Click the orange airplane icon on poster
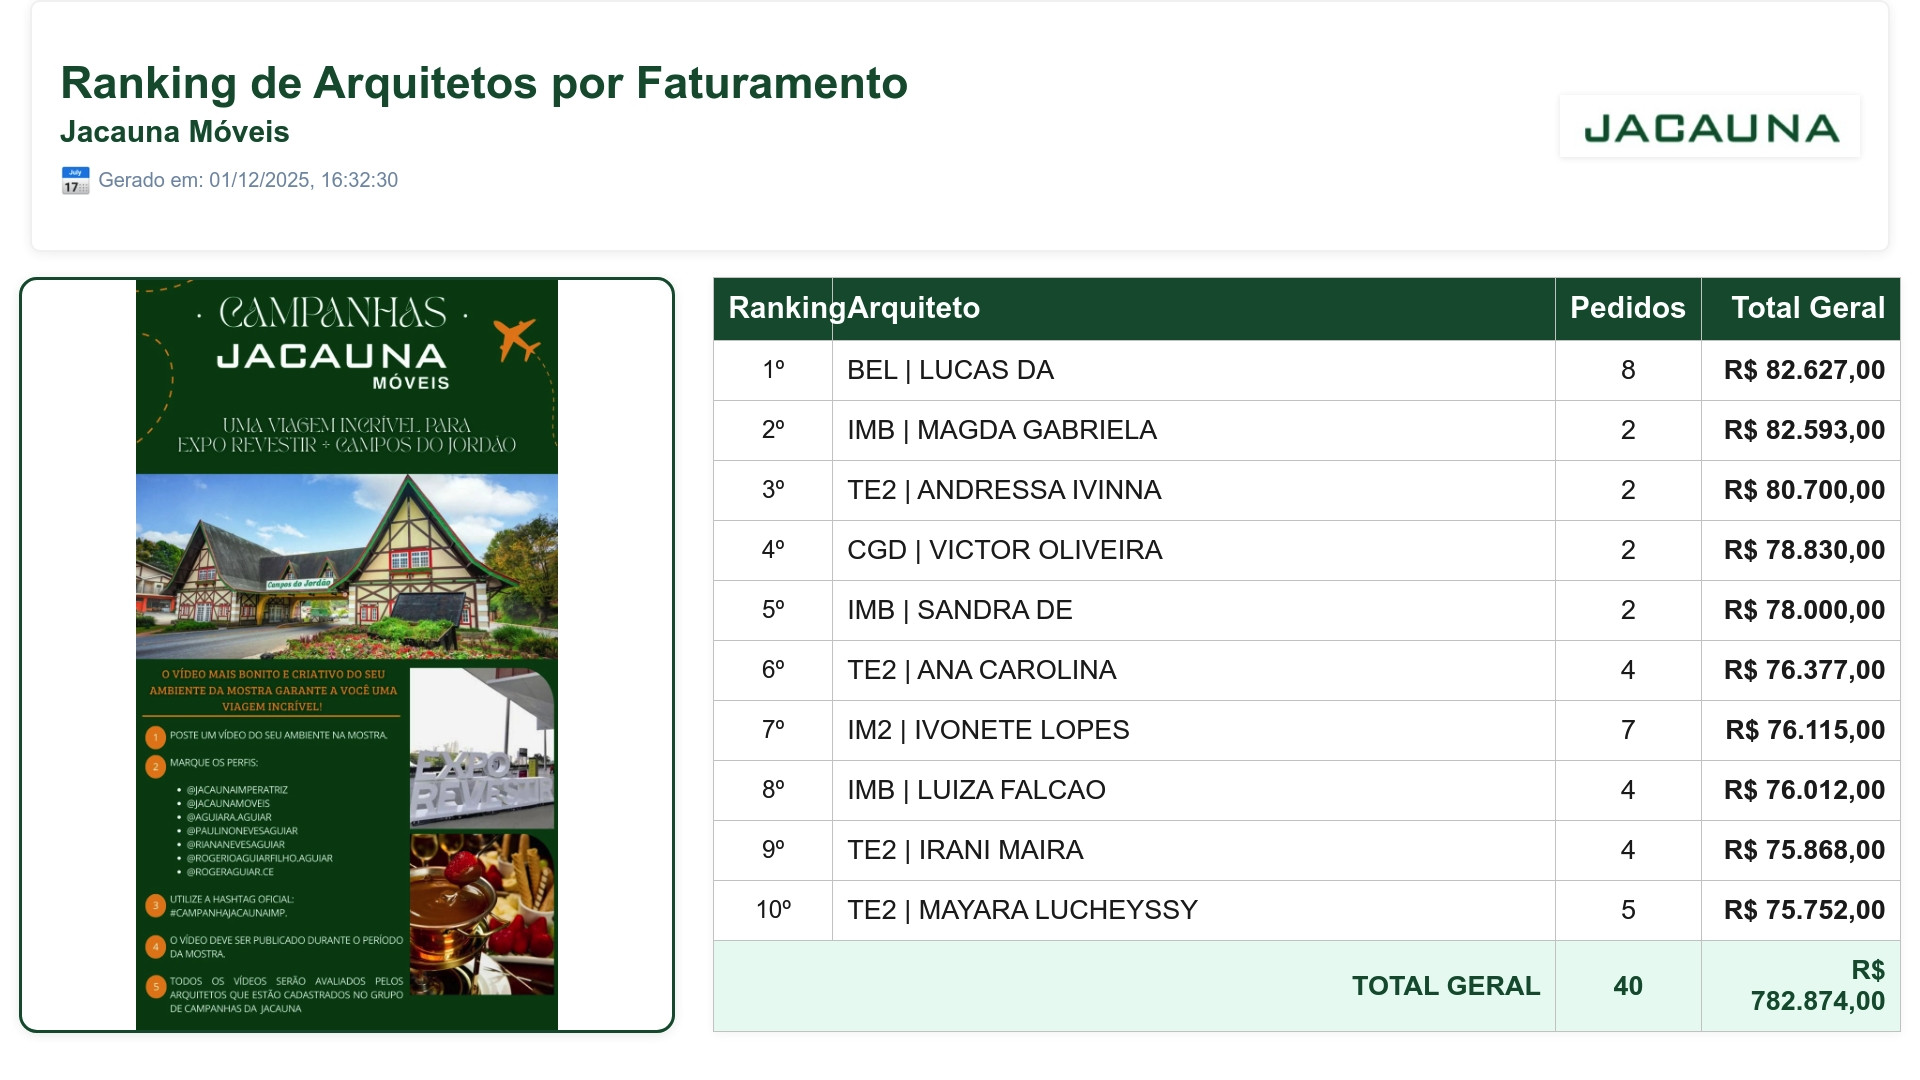The height and width of the screenshot is (1080, 1920). click(x=517, y=340)
